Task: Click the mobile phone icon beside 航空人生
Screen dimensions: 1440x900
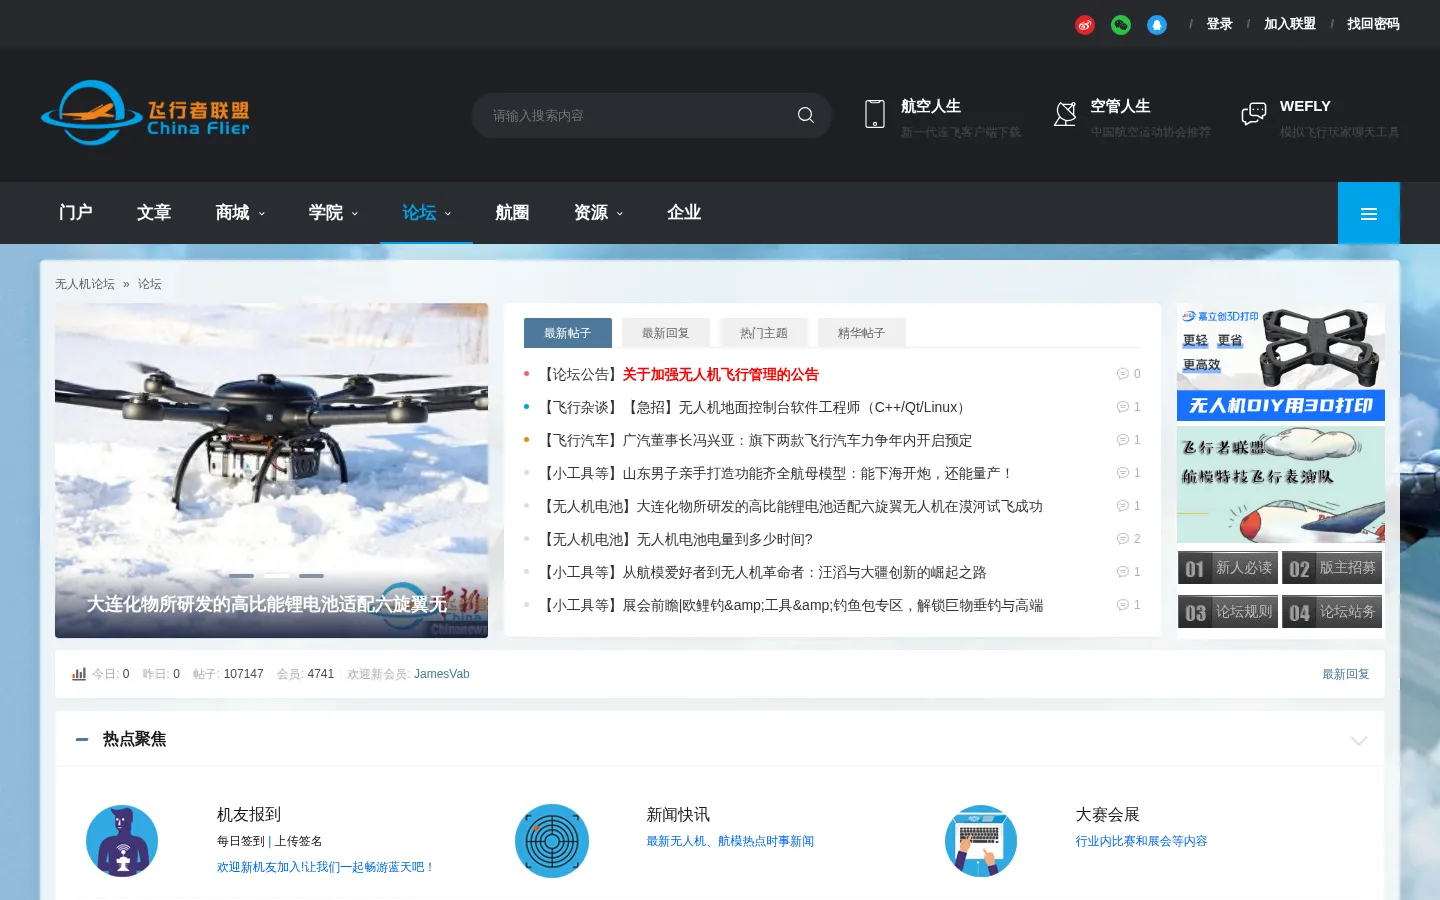Action: 875,114
